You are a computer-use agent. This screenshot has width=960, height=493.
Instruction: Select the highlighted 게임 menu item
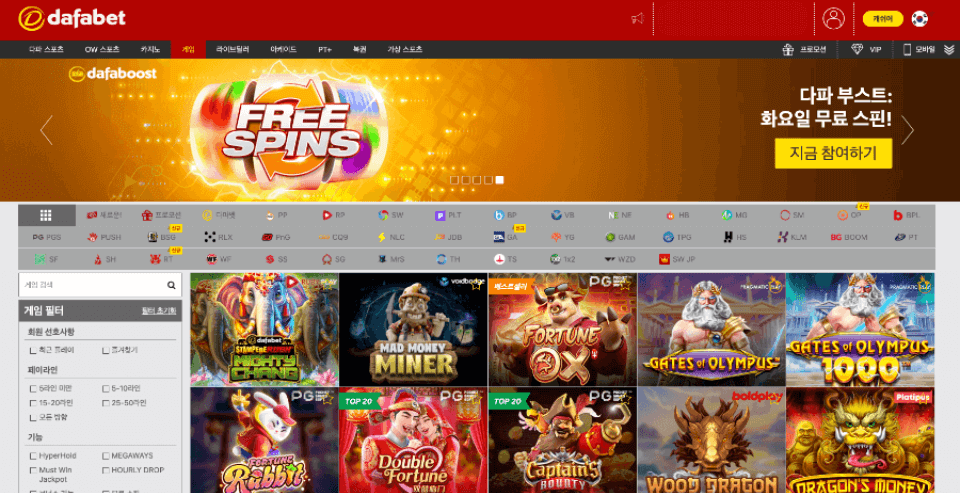188,50
